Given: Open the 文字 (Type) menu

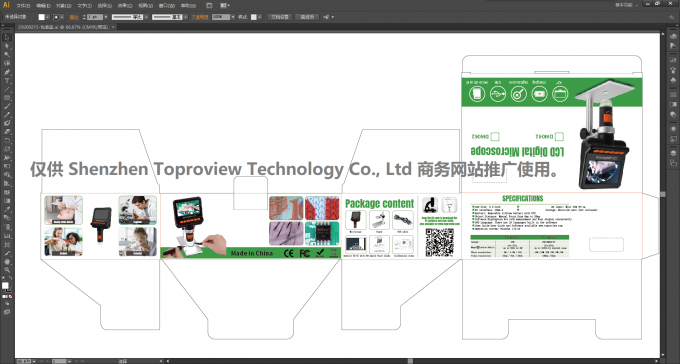Looking at the screenshot, I should [85, 6].
